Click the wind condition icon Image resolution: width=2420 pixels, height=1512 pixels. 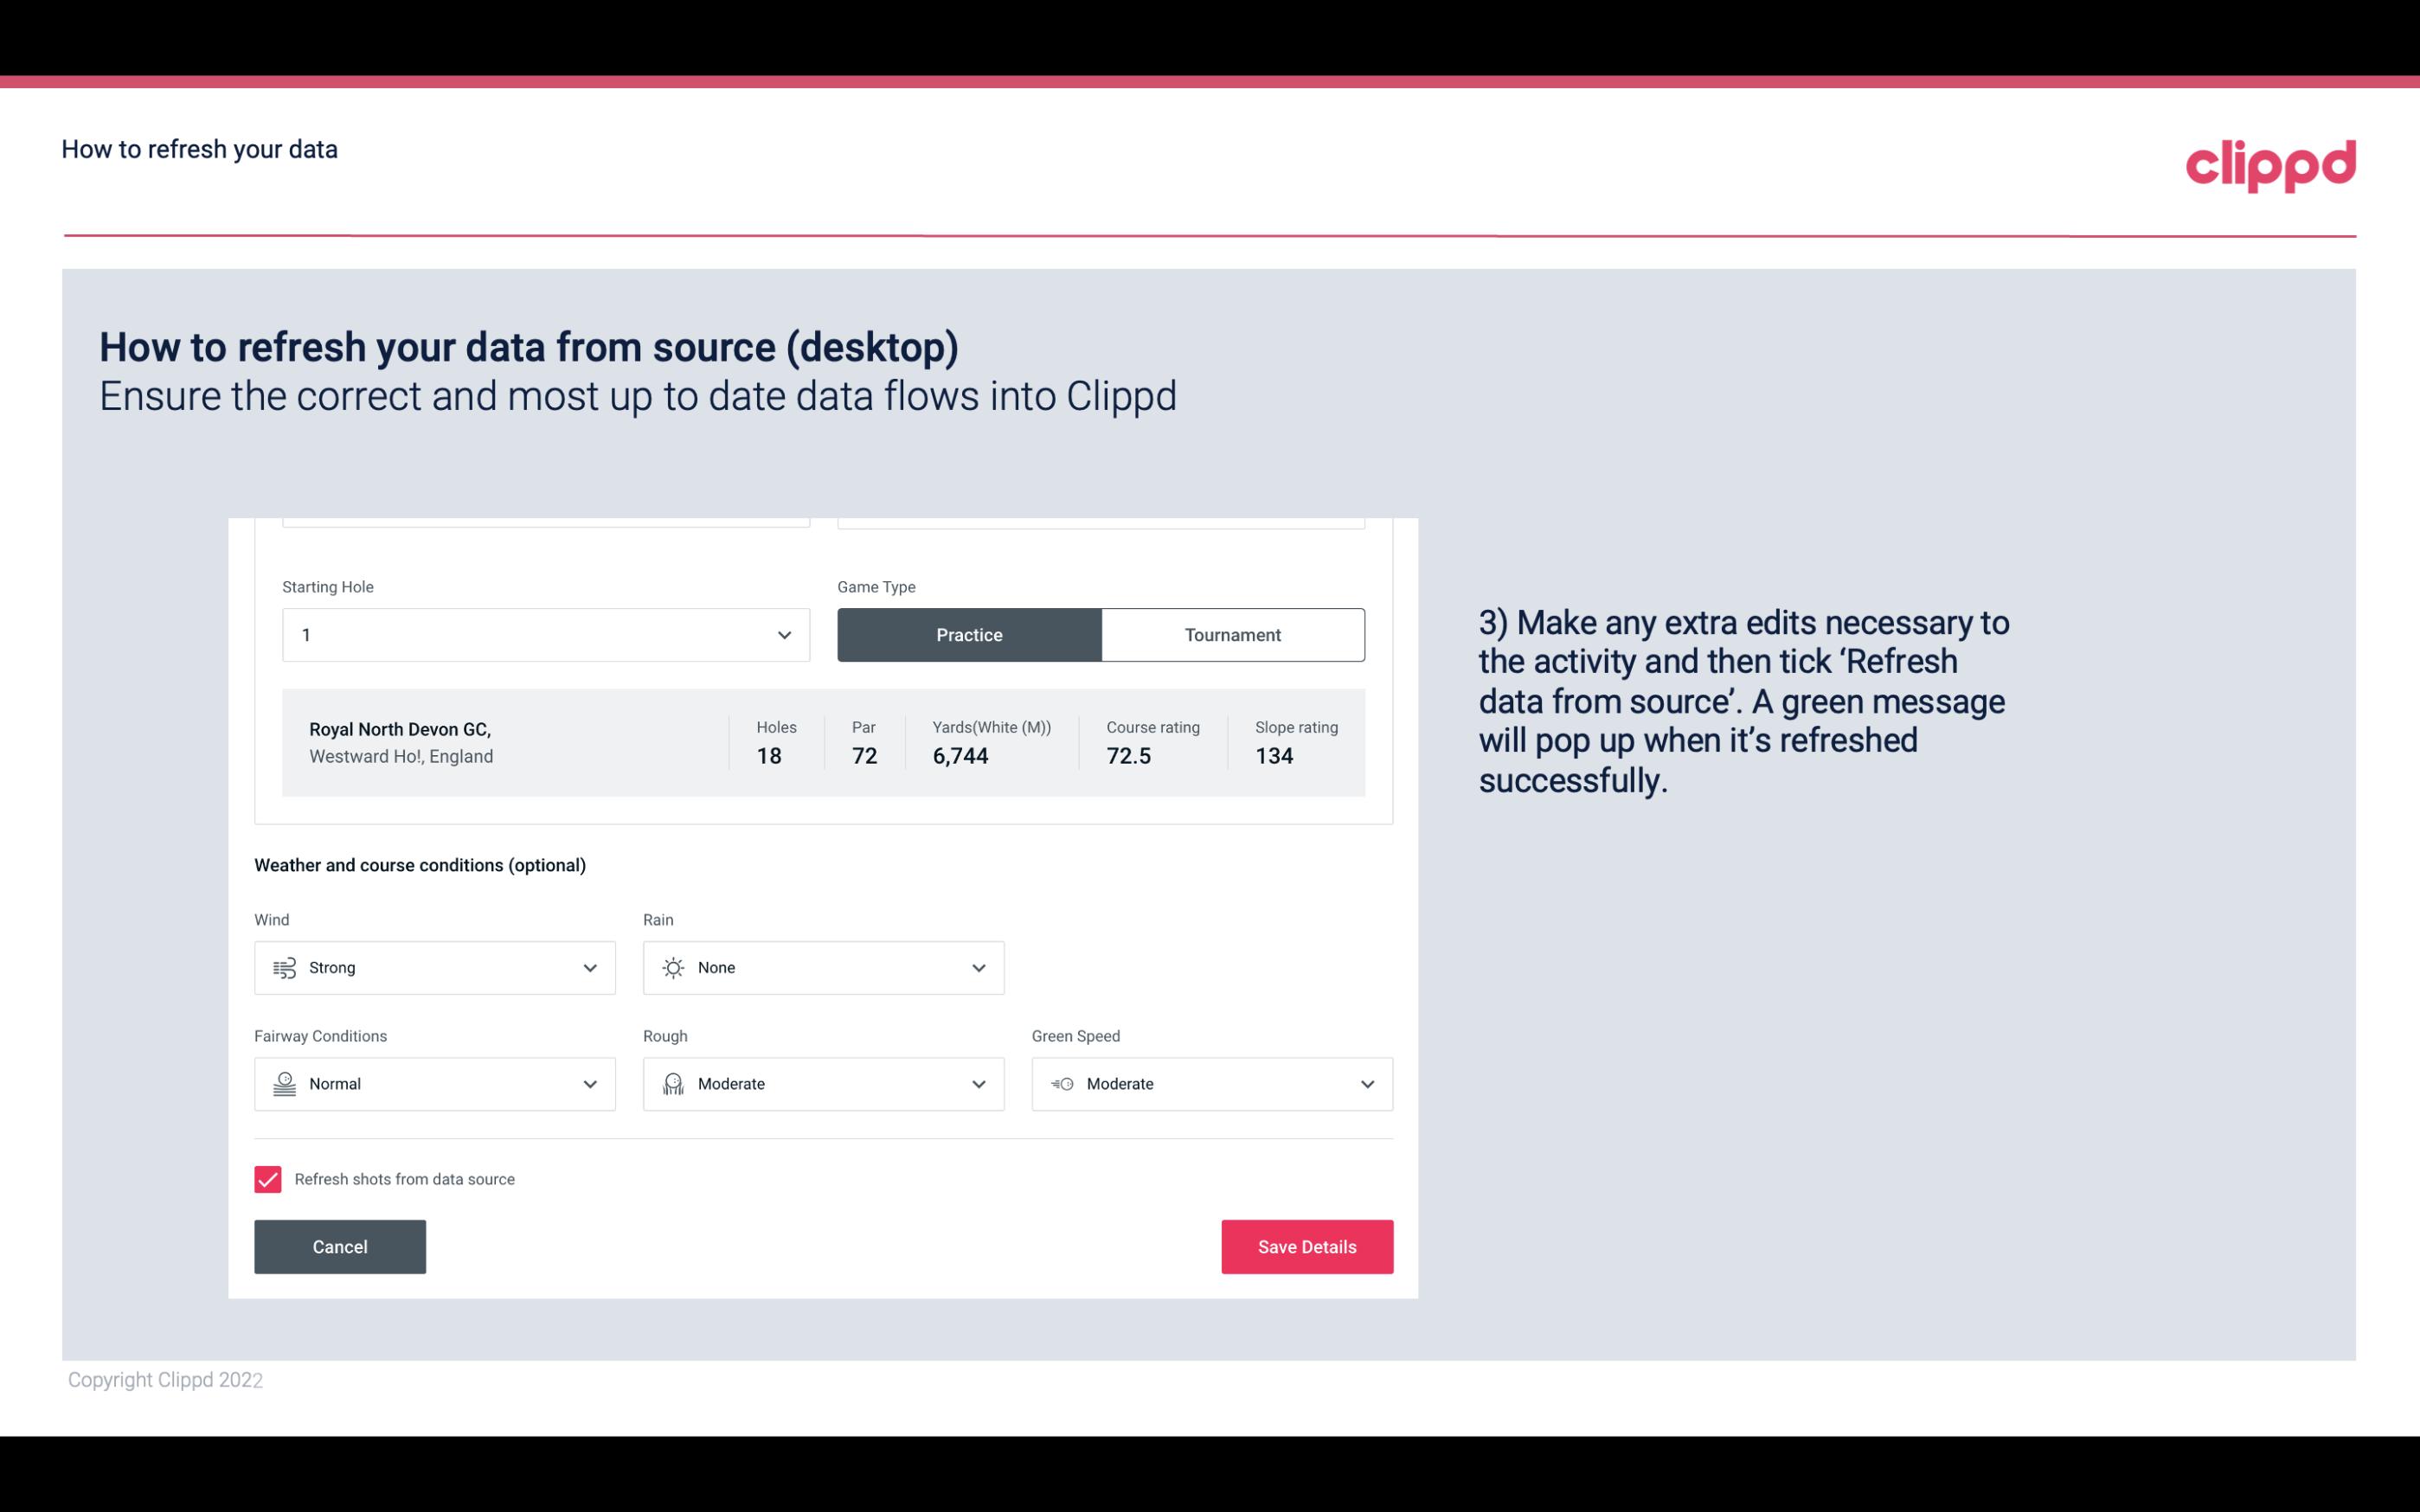pyautogui.click(x=282, y=967)
